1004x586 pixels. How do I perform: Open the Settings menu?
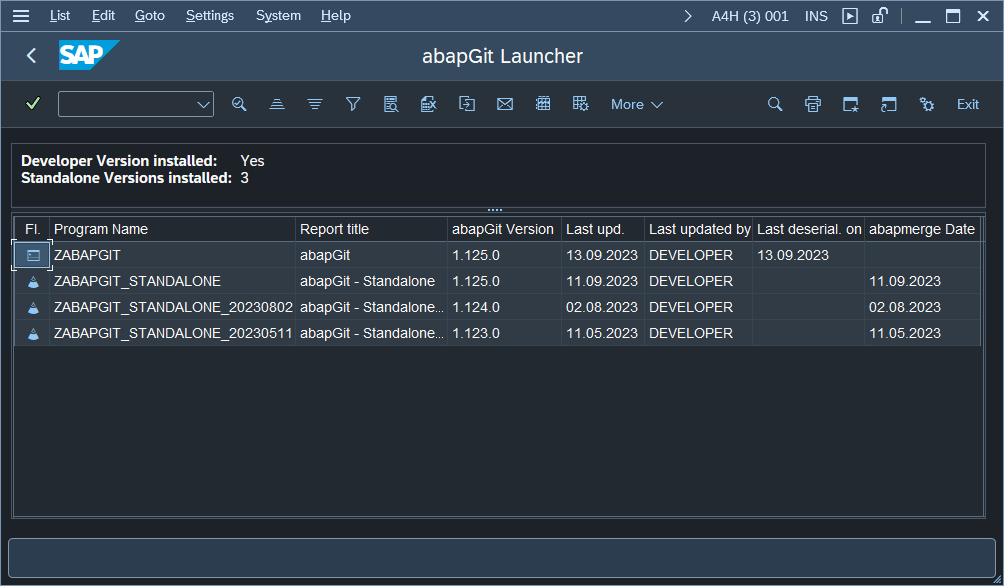(210, 16)
